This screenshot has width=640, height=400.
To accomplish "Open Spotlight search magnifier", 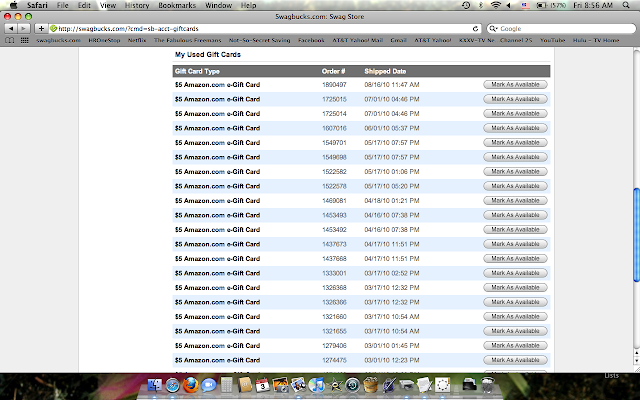I will [x=626, y=5].
